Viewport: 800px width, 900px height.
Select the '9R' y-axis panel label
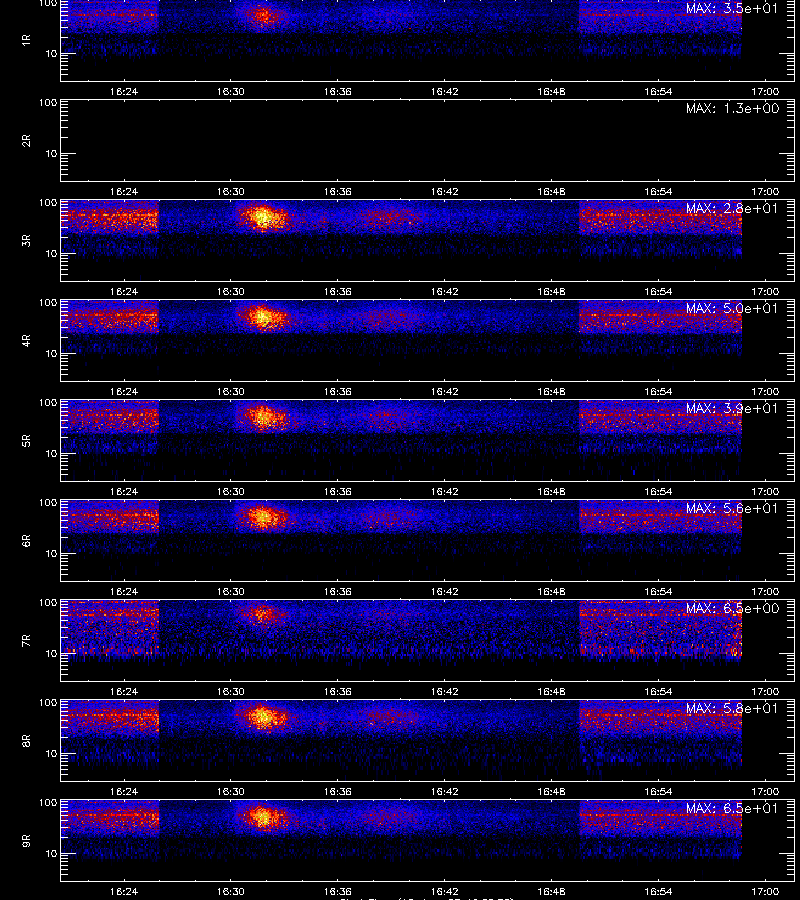click(26, 841)
